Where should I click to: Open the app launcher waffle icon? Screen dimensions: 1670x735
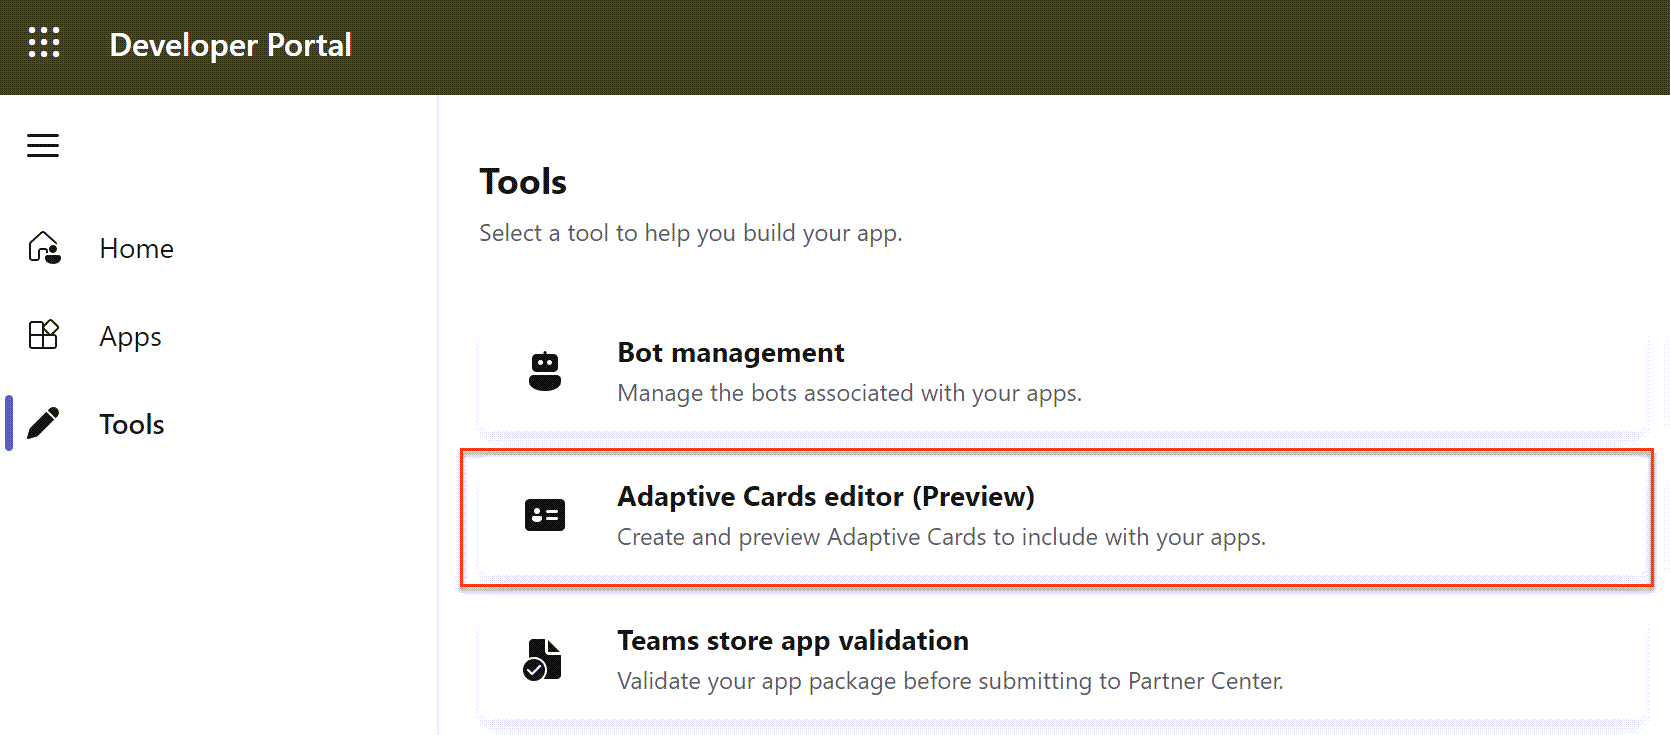coord(44,43)
